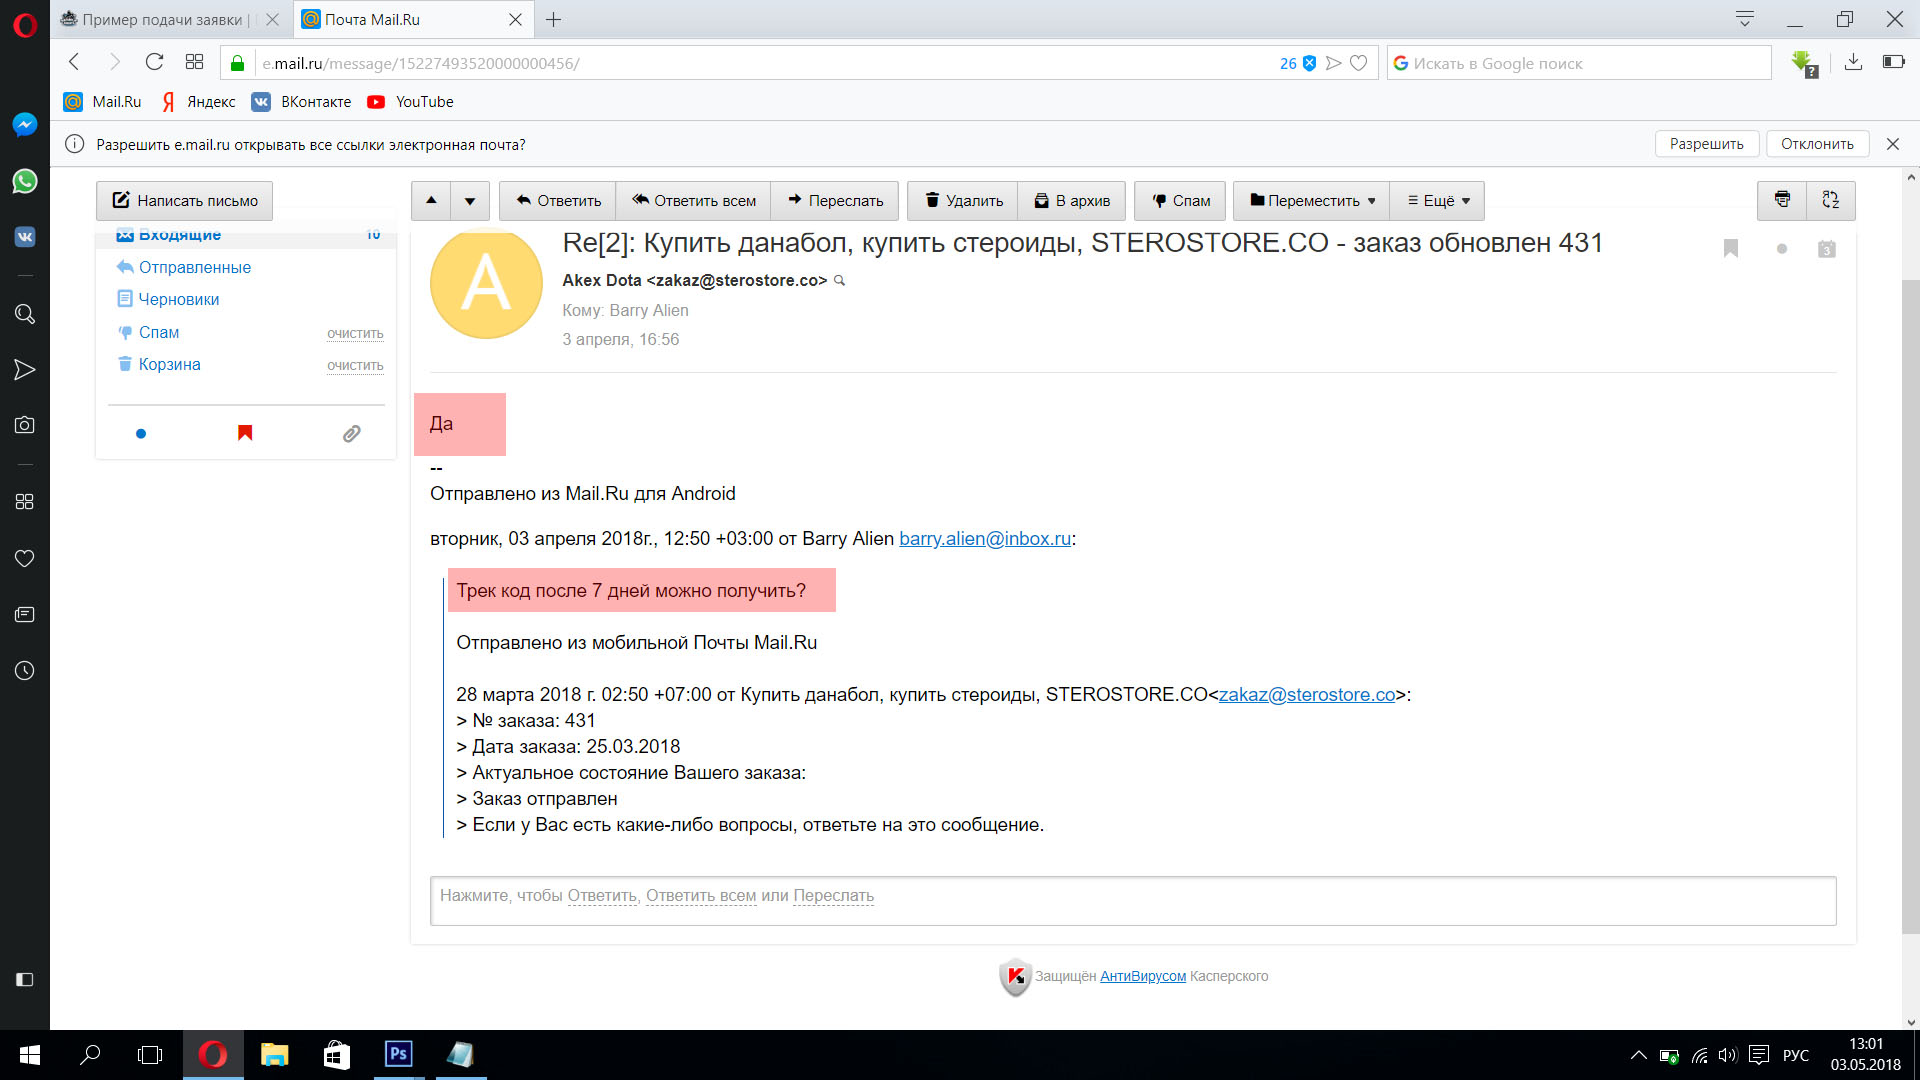Open Facebook Messenger in Opera sidebar

click(25, 124)
